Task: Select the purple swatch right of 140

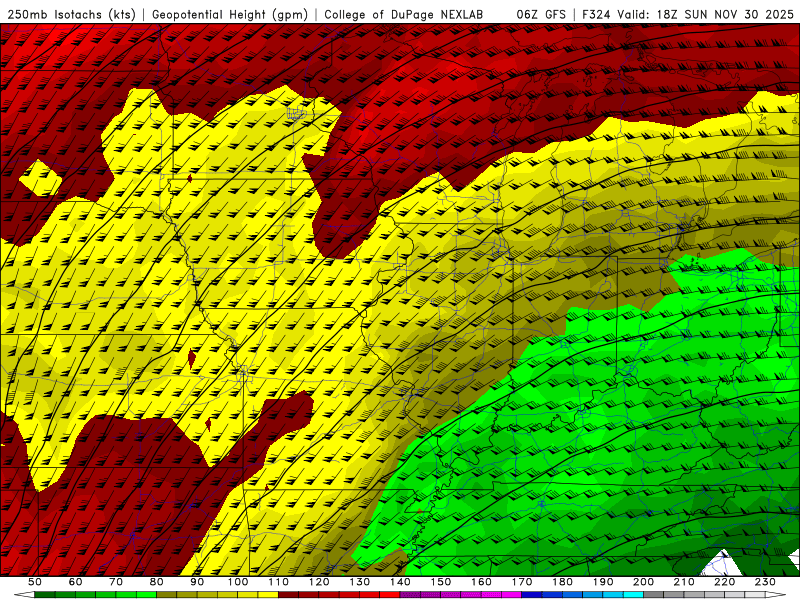Action: point(411,595)
